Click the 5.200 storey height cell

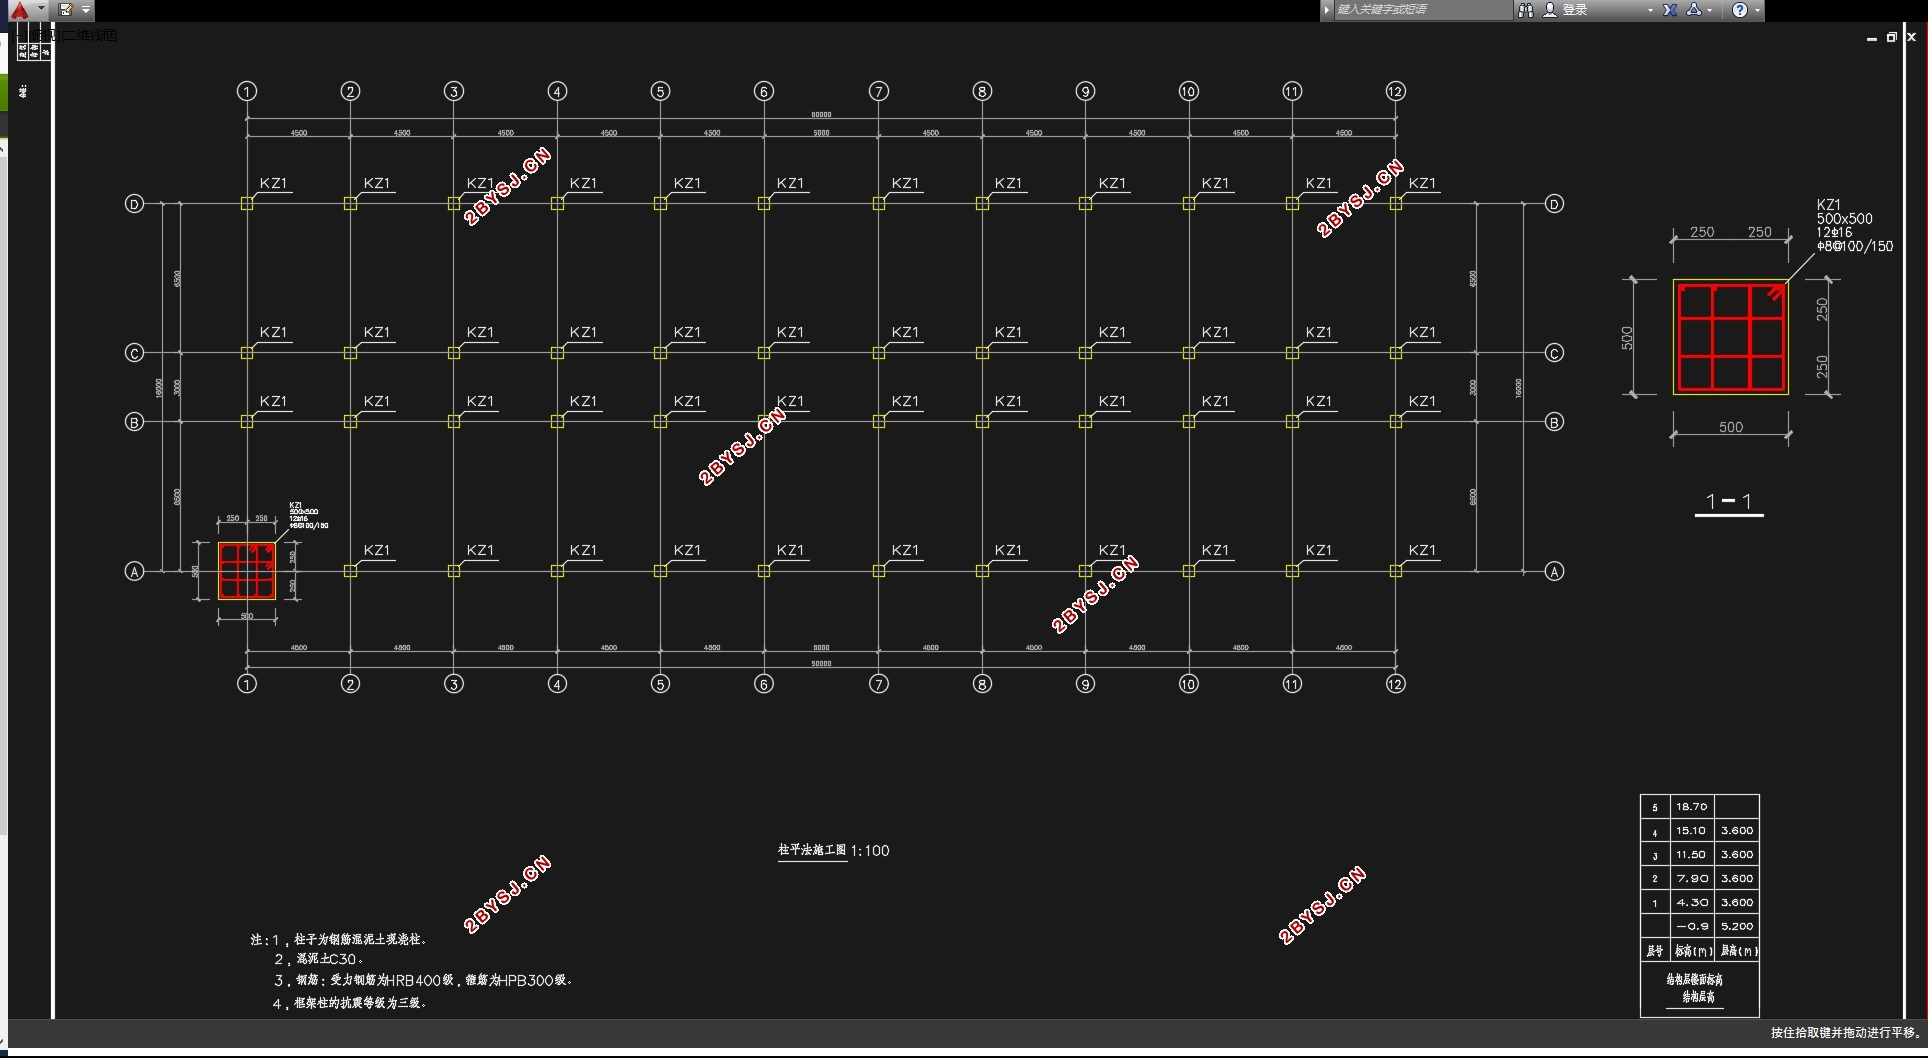(x=1737, y=926)
